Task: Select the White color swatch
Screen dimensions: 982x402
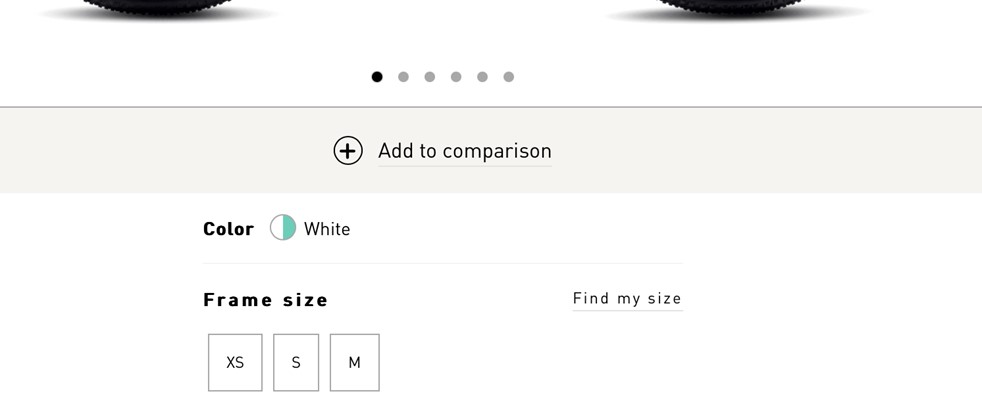Action: tap(283, 228)
